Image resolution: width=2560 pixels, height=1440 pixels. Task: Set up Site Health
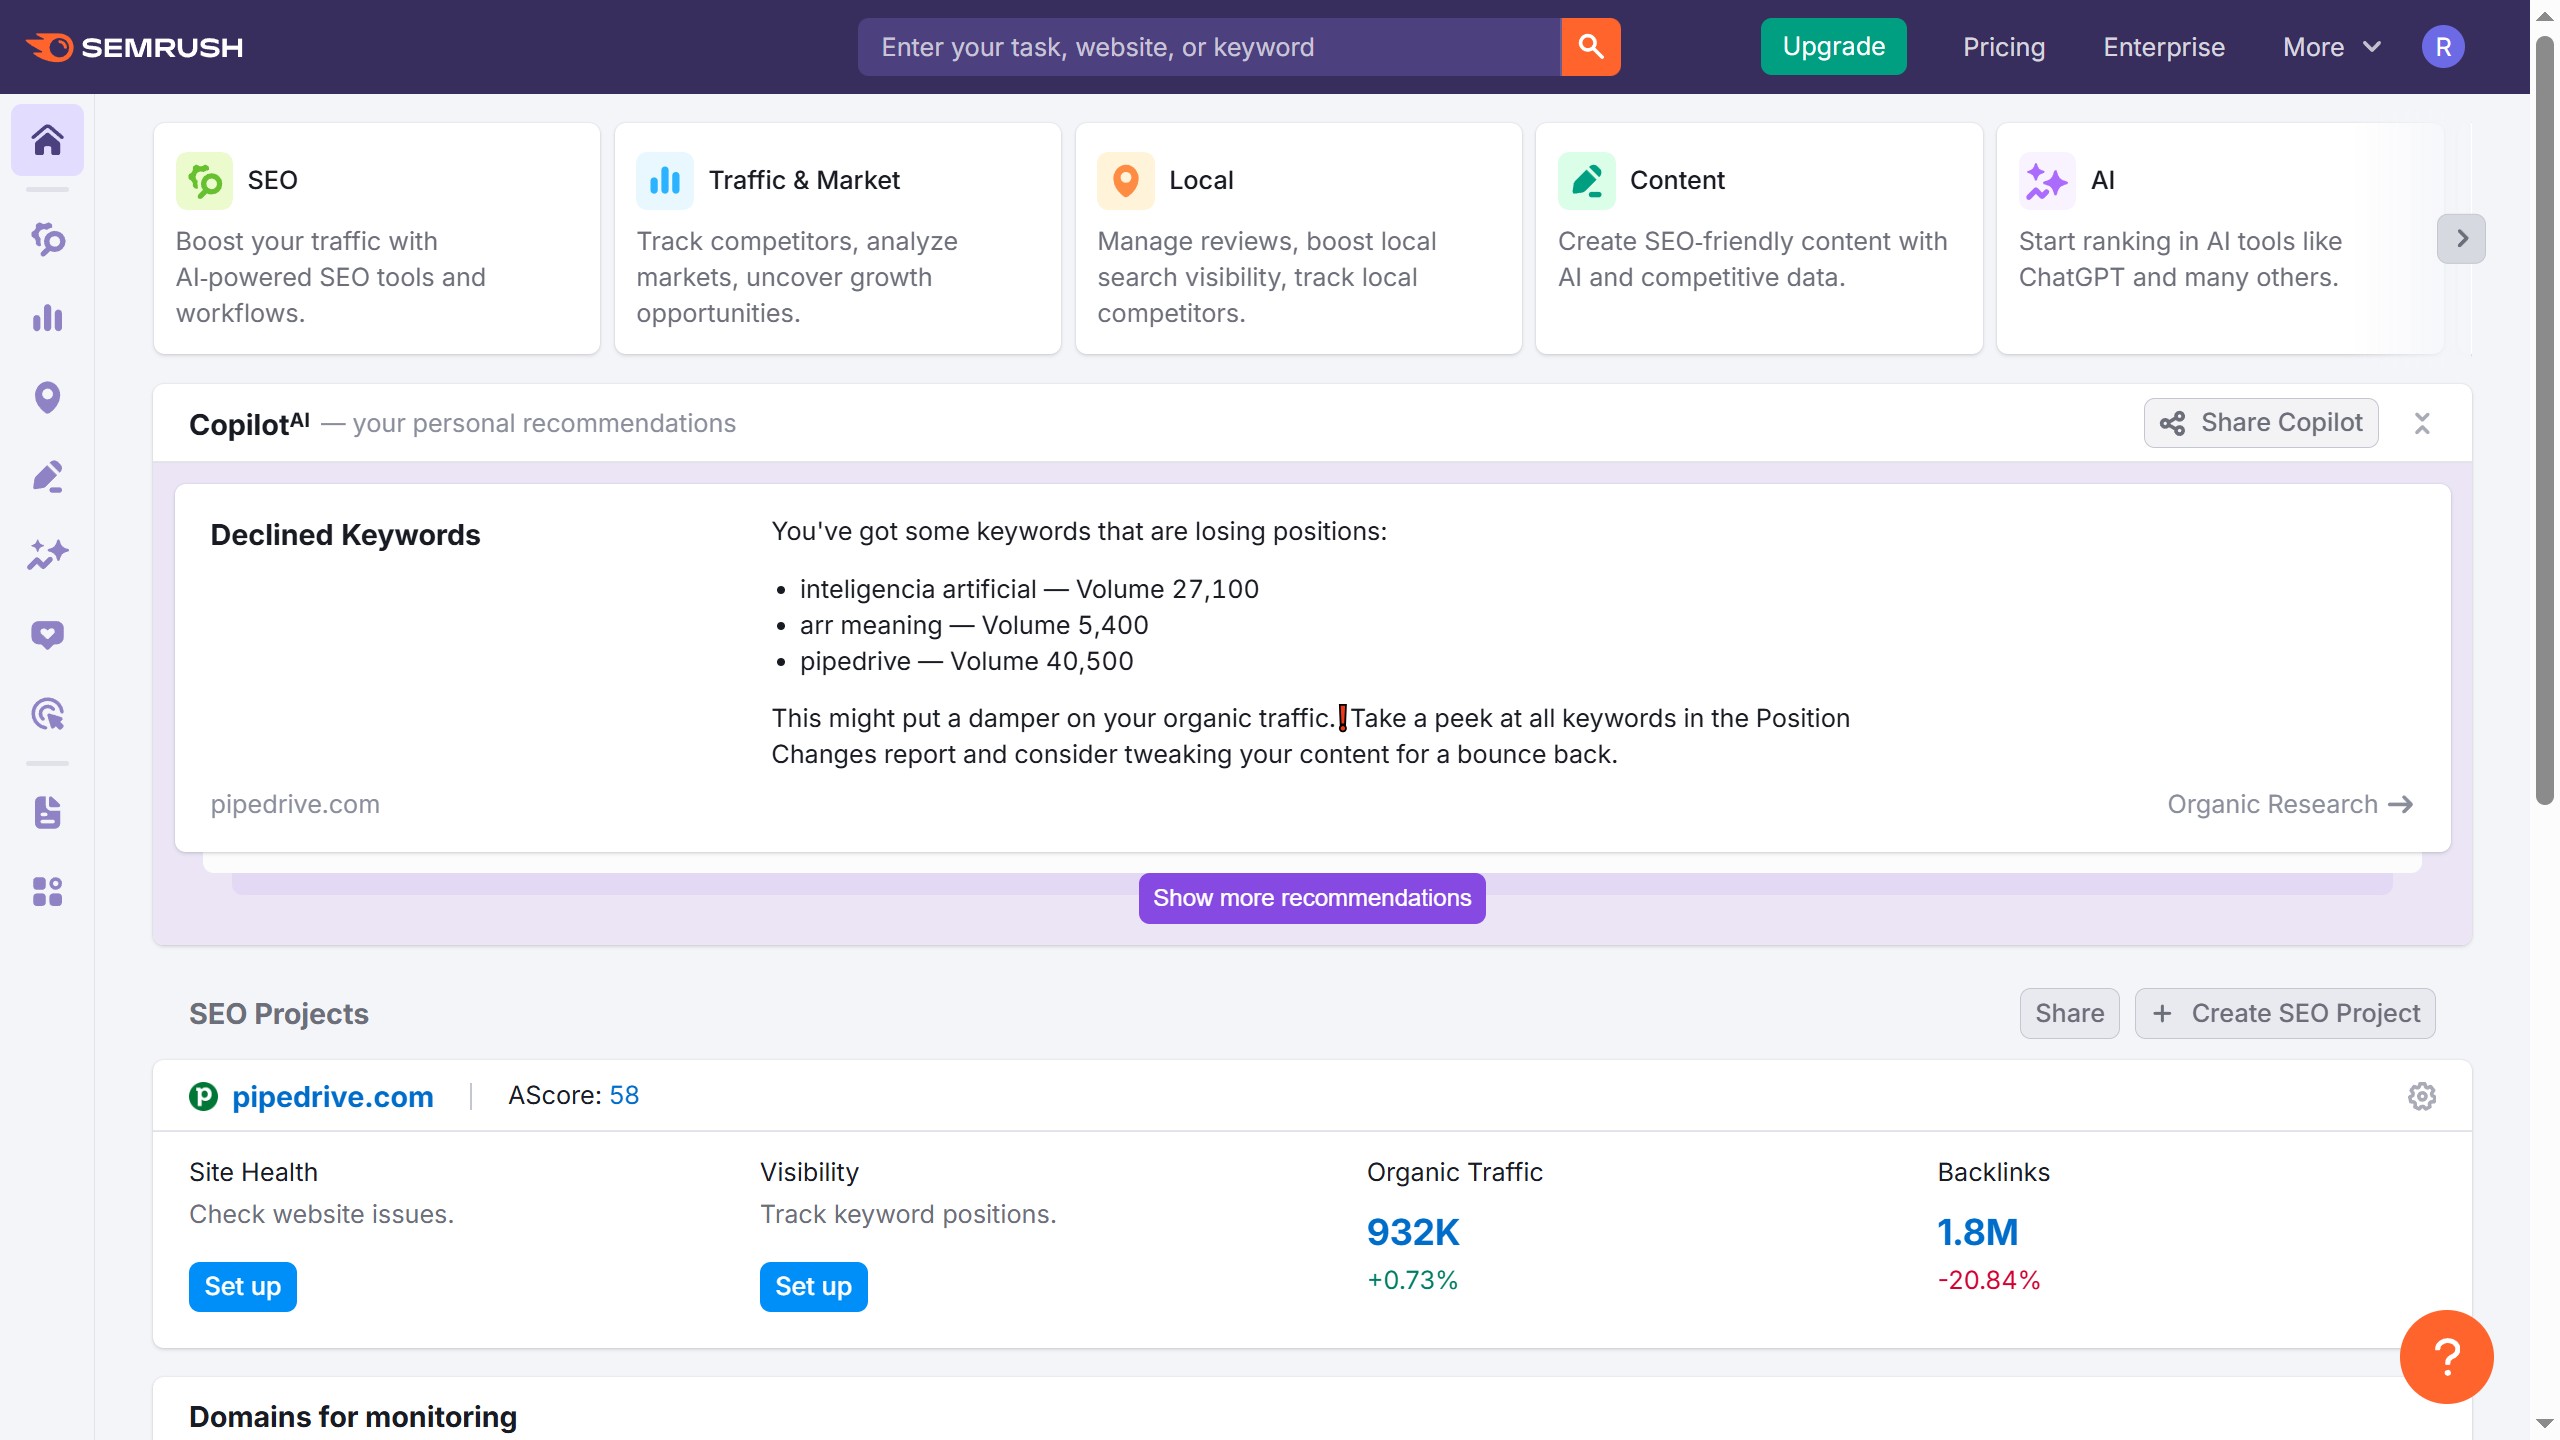(x=243, y=1287)
